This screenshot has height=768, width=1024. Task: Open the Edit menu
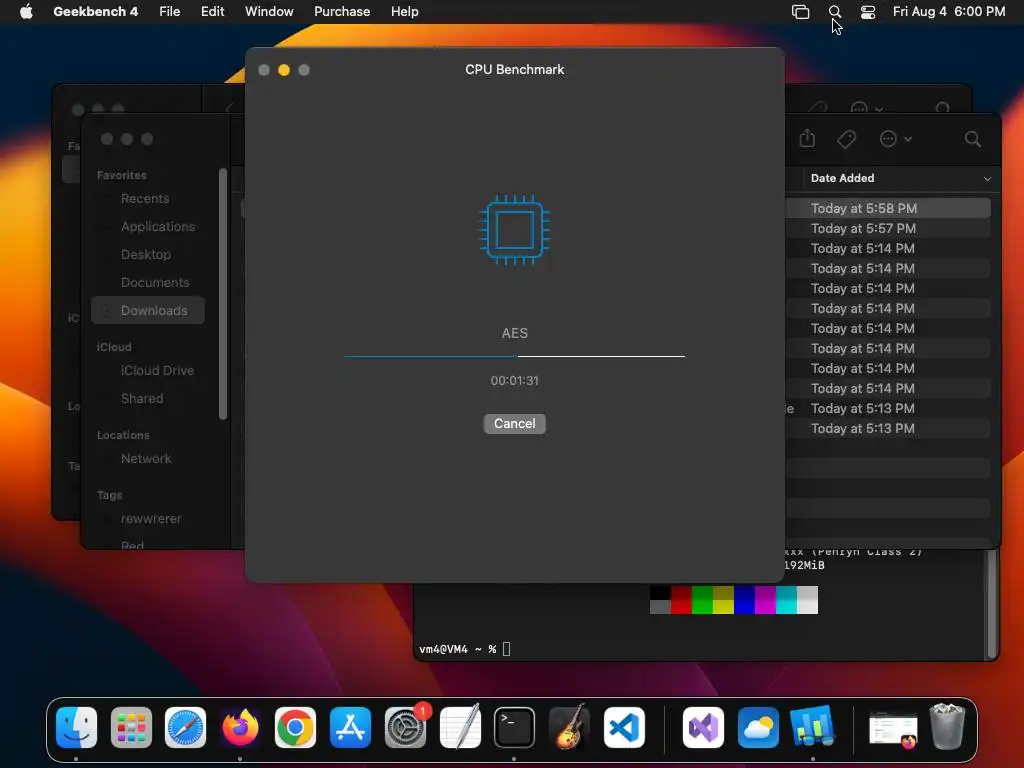tap(212, 12)
